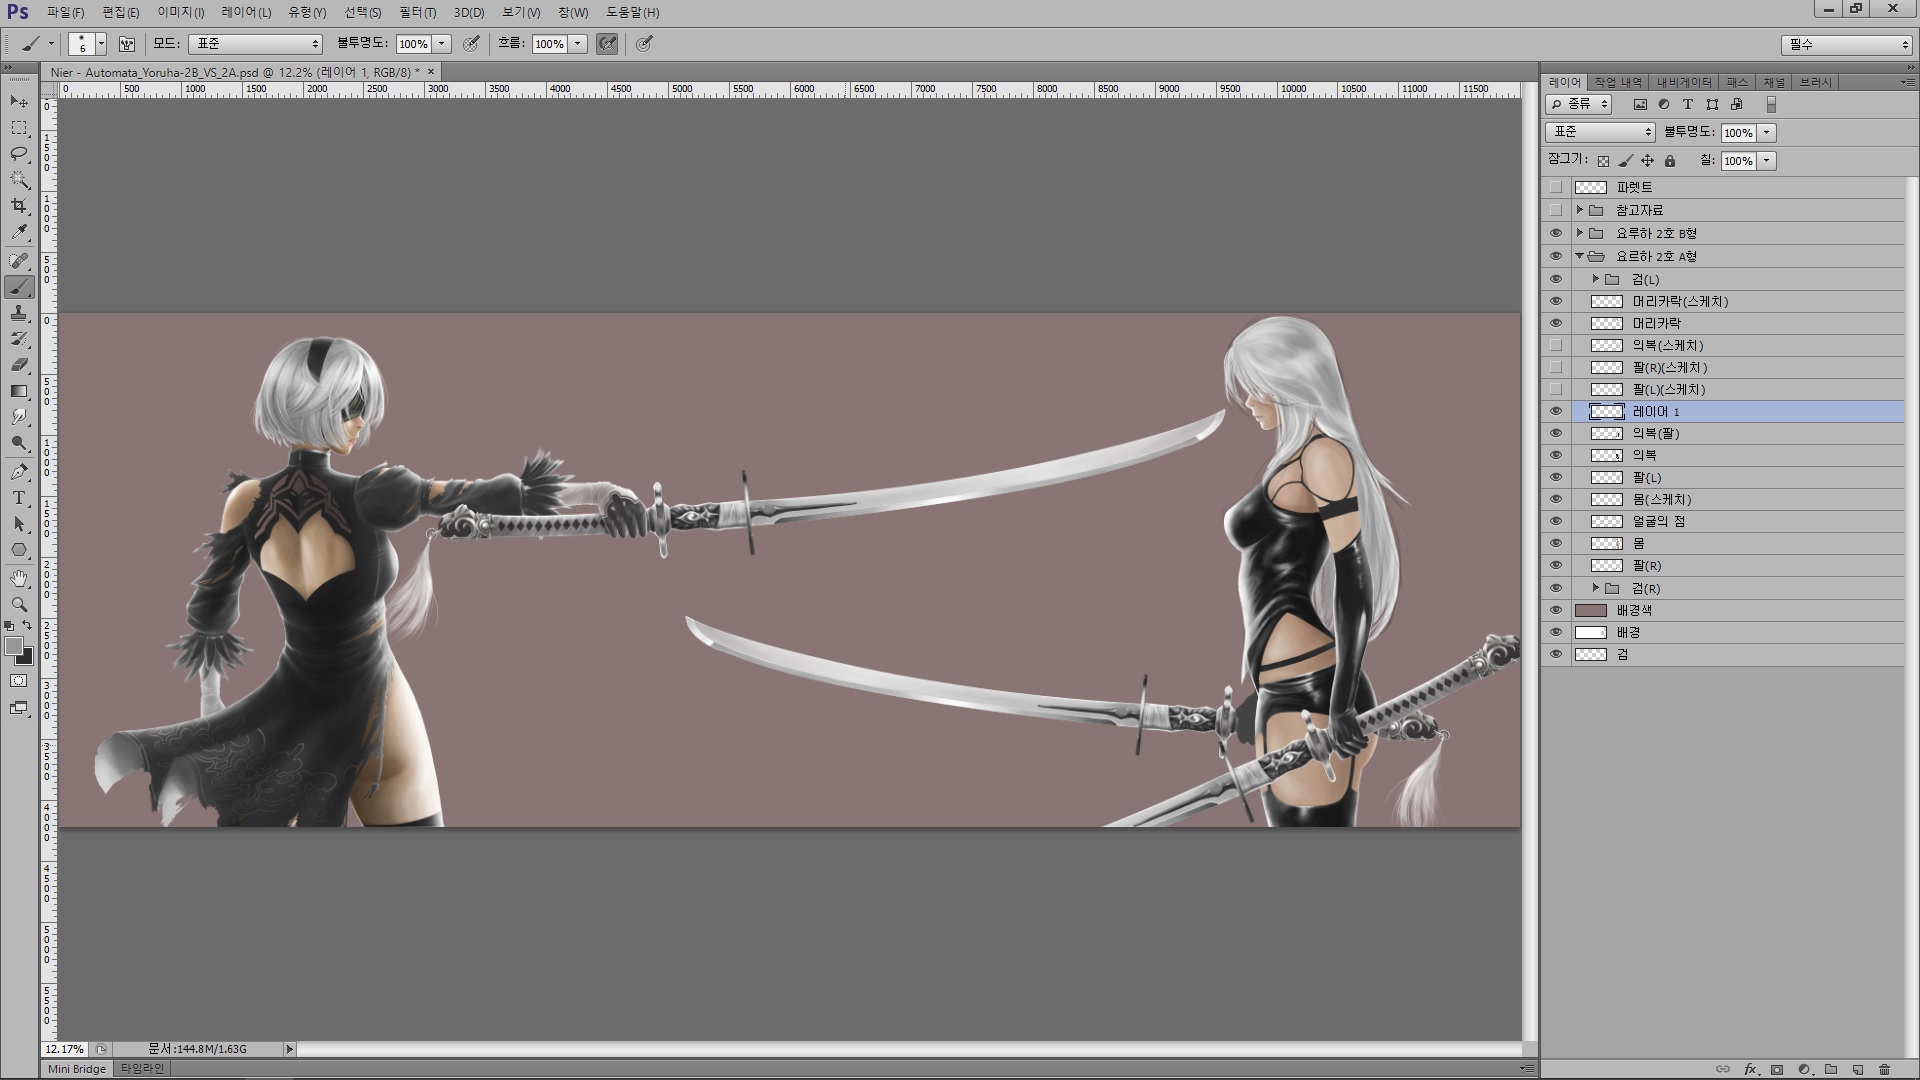Open the 필터(T) menu

[x=417, y=12]
